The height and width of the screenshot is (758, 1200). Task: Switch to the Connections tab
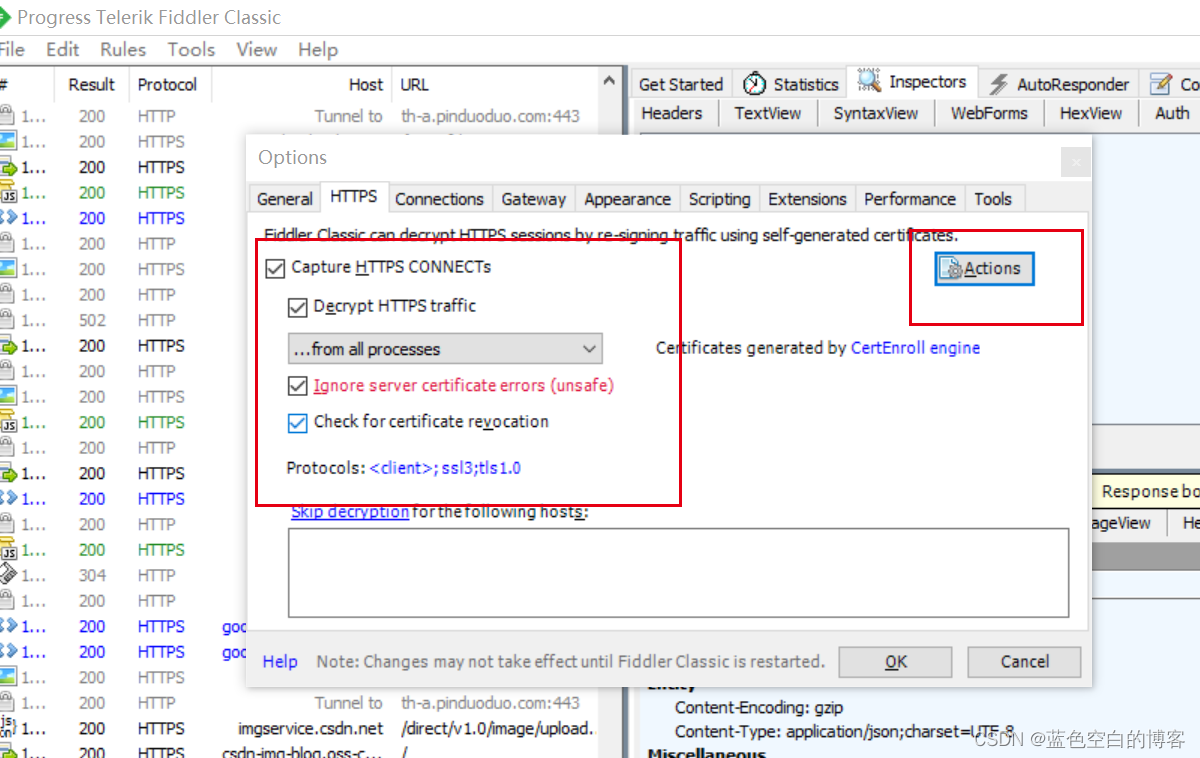(x=439, y=199)
